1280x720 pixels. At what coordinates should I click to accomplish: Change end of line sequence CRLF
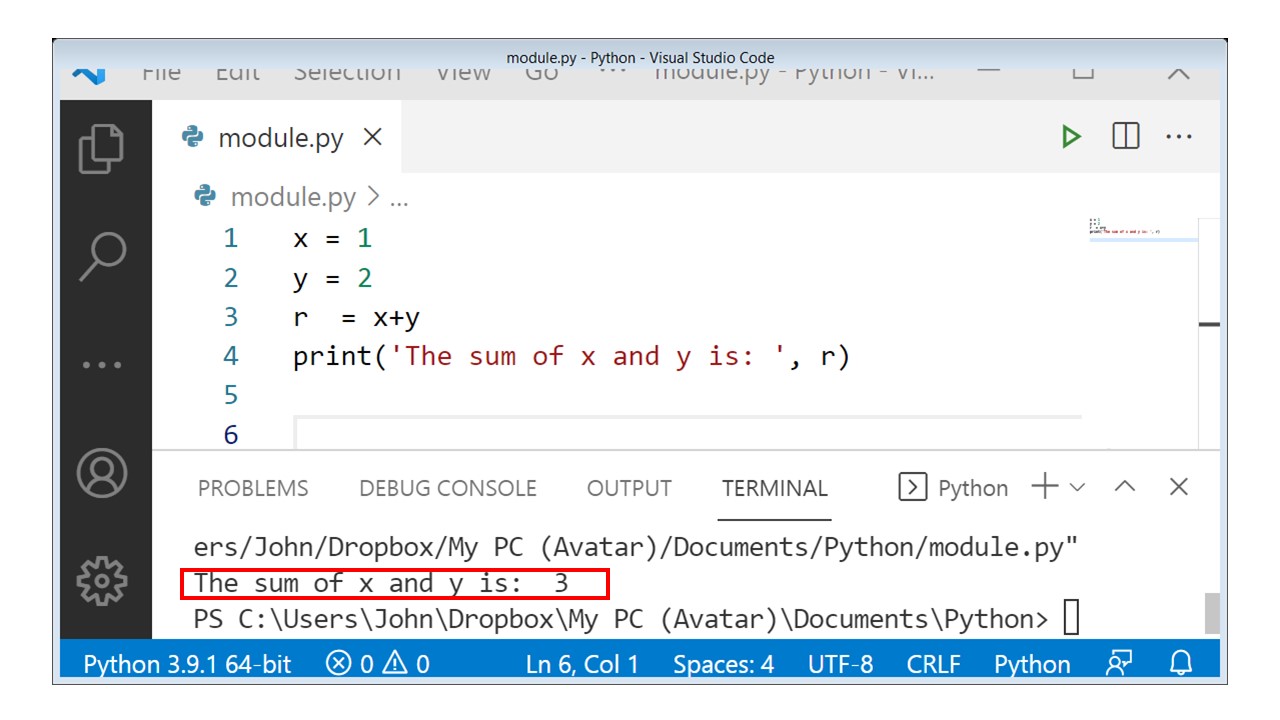pos(934,664)
